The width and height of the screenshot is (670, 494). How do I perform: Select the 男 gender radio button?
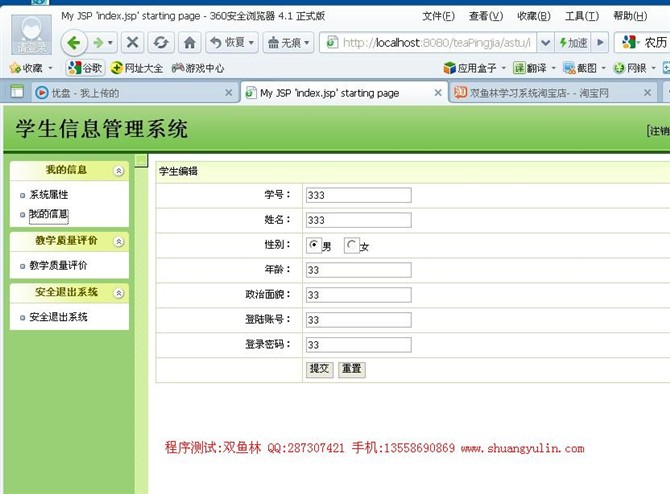click(314, 245)
